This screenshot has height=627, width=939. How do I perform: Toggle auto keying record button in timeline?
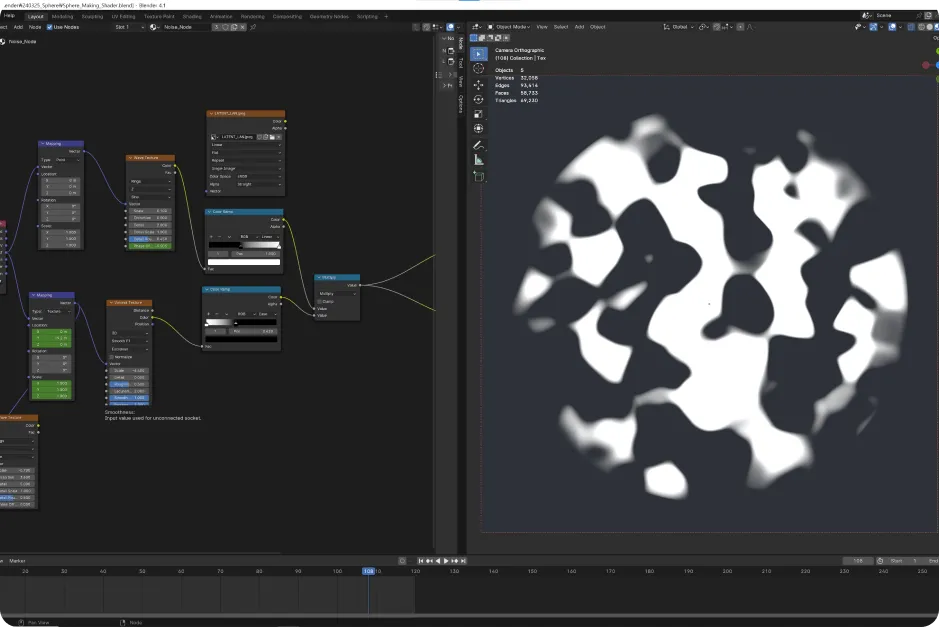[402, 561]
